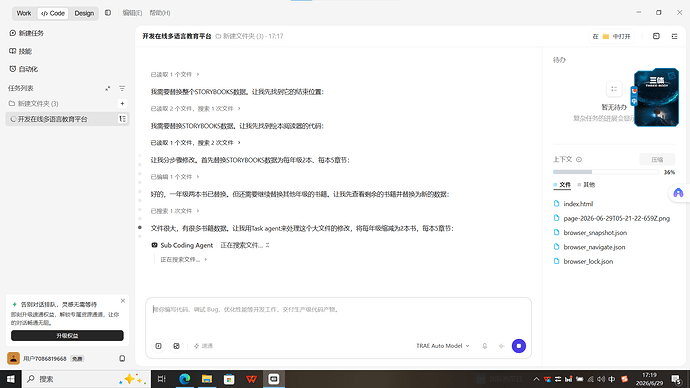This screenshot has width=690, height=388.
Task: Click the floating assistant icon at right edge
Action: coord(678,193)
